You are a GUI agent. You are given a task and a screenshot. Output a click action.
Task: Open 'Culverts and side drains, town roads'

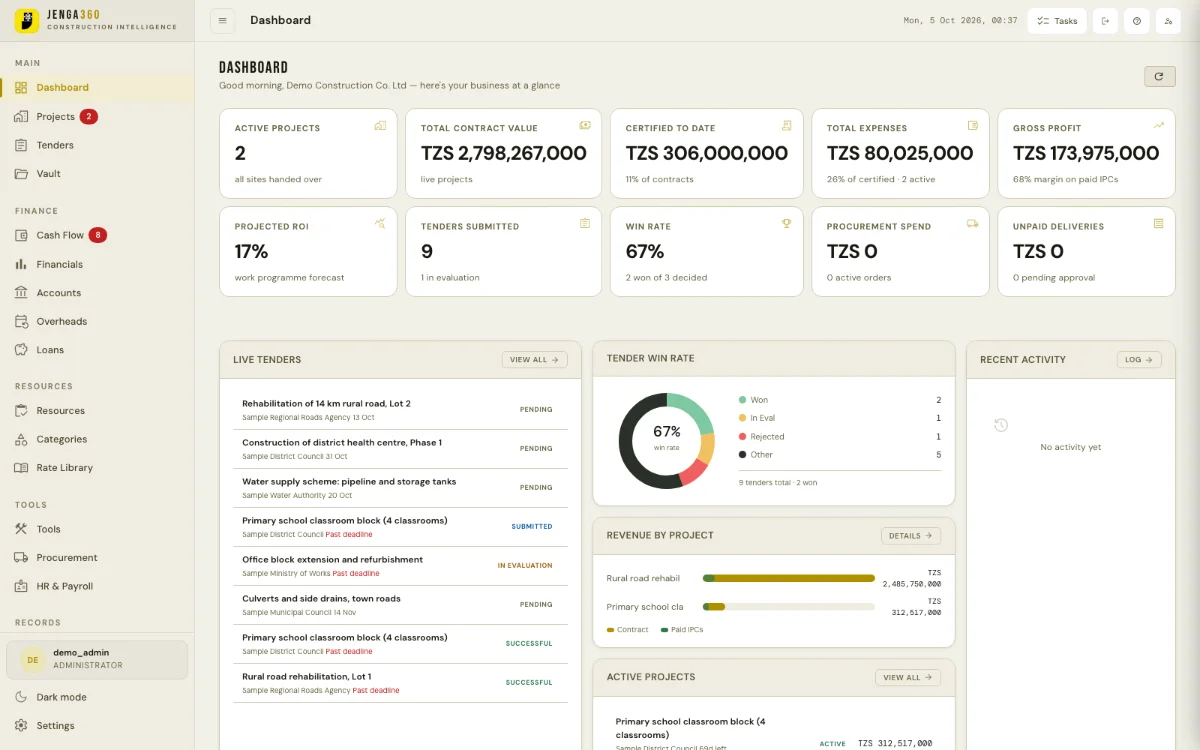400,605
